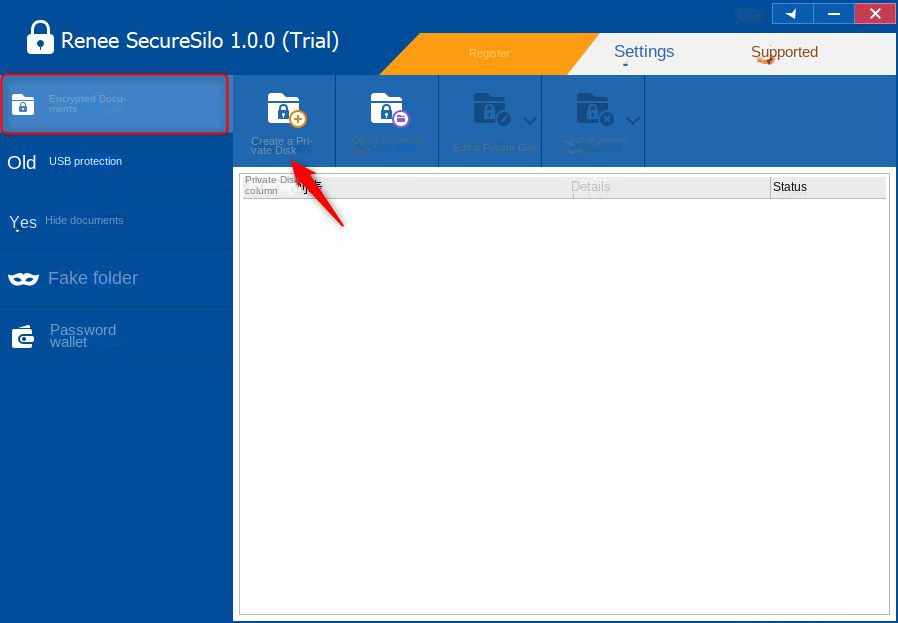Click the arrow icon left of minimize button
The image size is (898, 623).
791,13
